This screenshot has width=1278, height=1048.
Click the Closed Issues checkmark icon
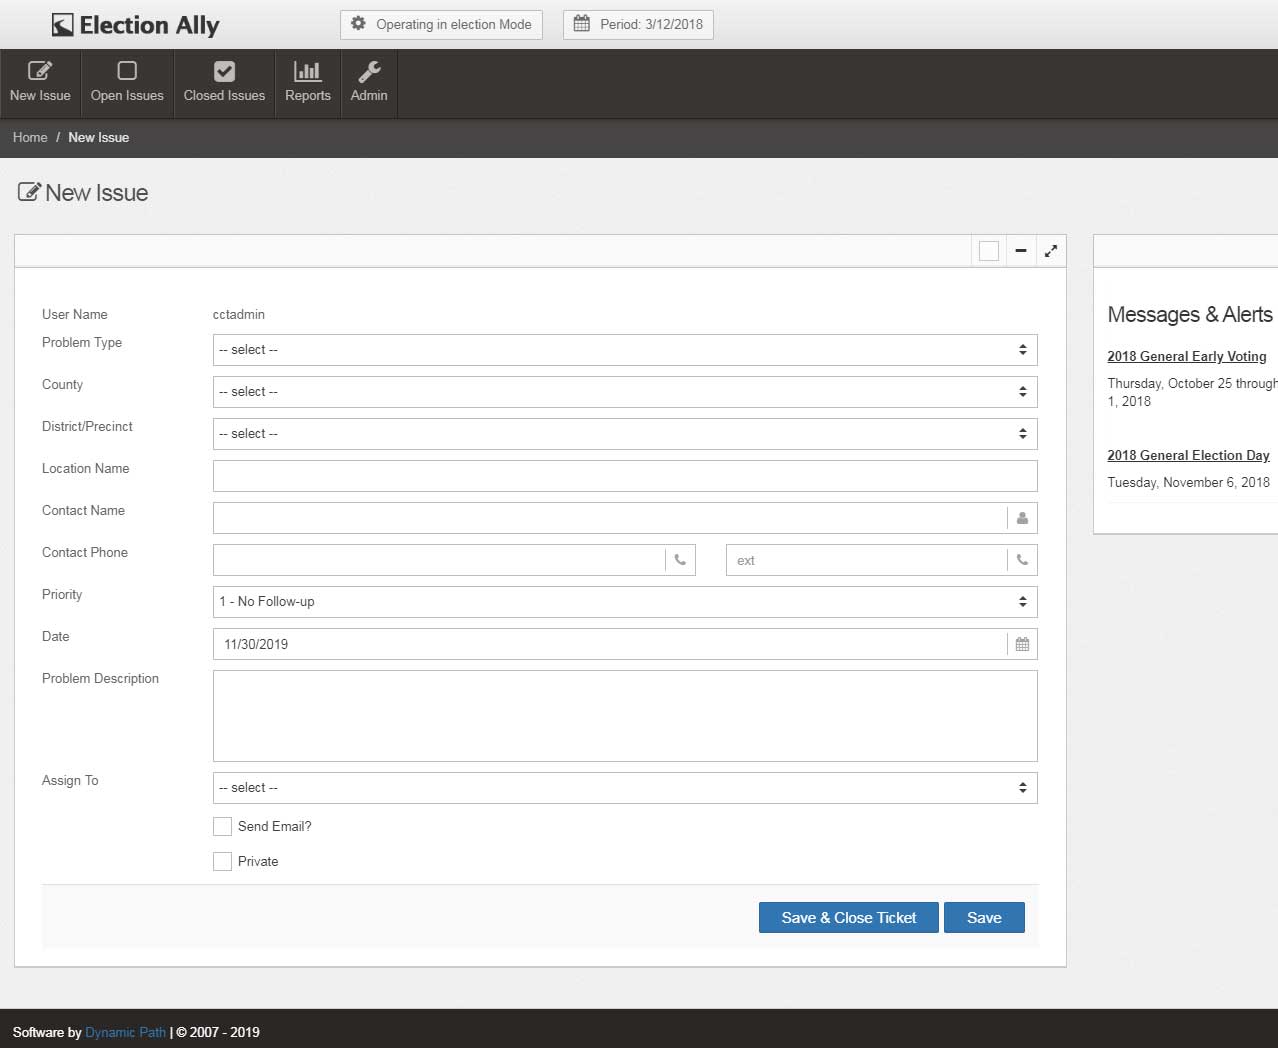pyautogui.click(x=224, y=71)
